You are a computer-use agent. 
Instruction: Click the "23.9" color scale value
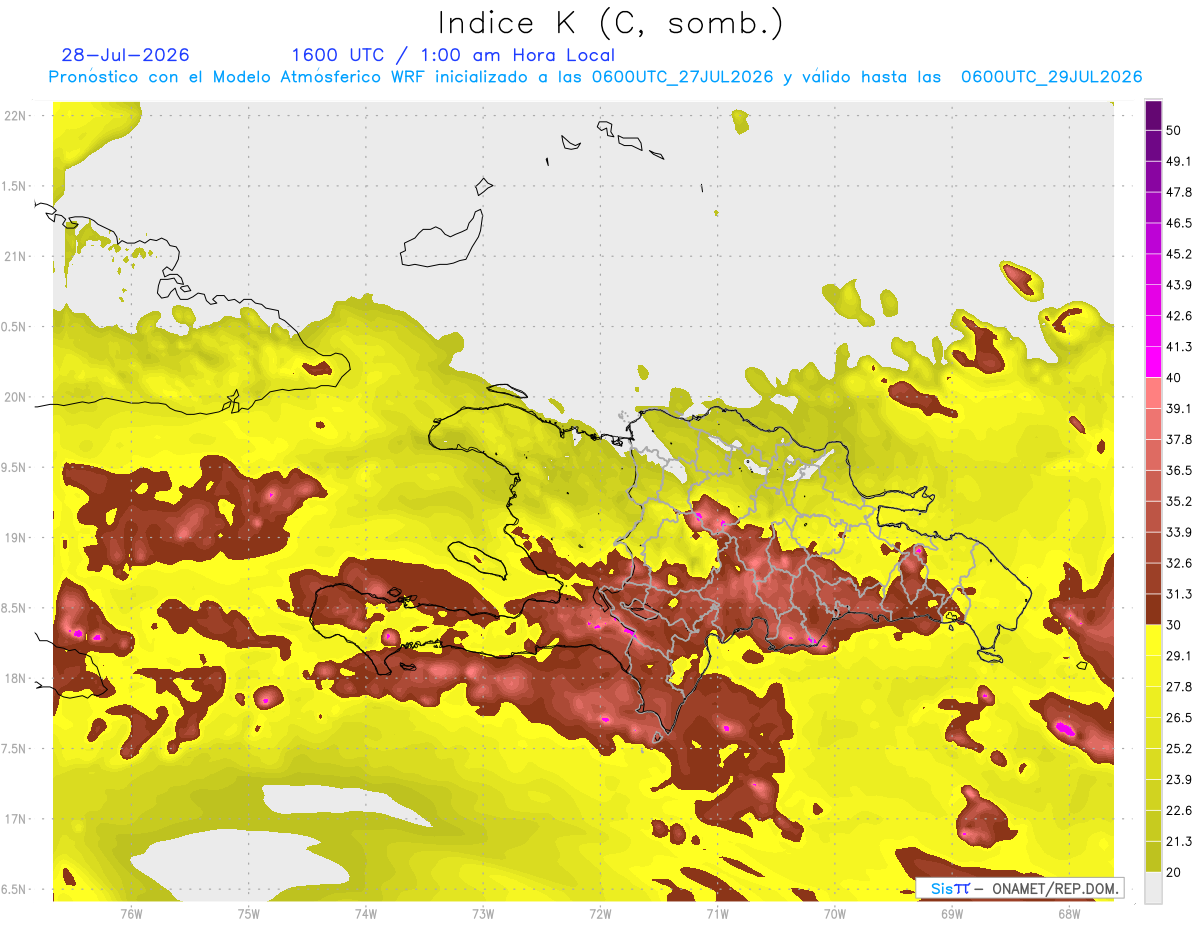point(1179,780)
